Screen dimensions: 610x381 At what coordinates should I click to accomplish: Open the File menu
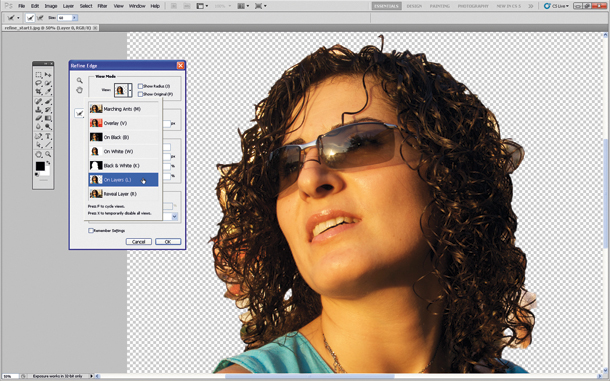[21, 6]
